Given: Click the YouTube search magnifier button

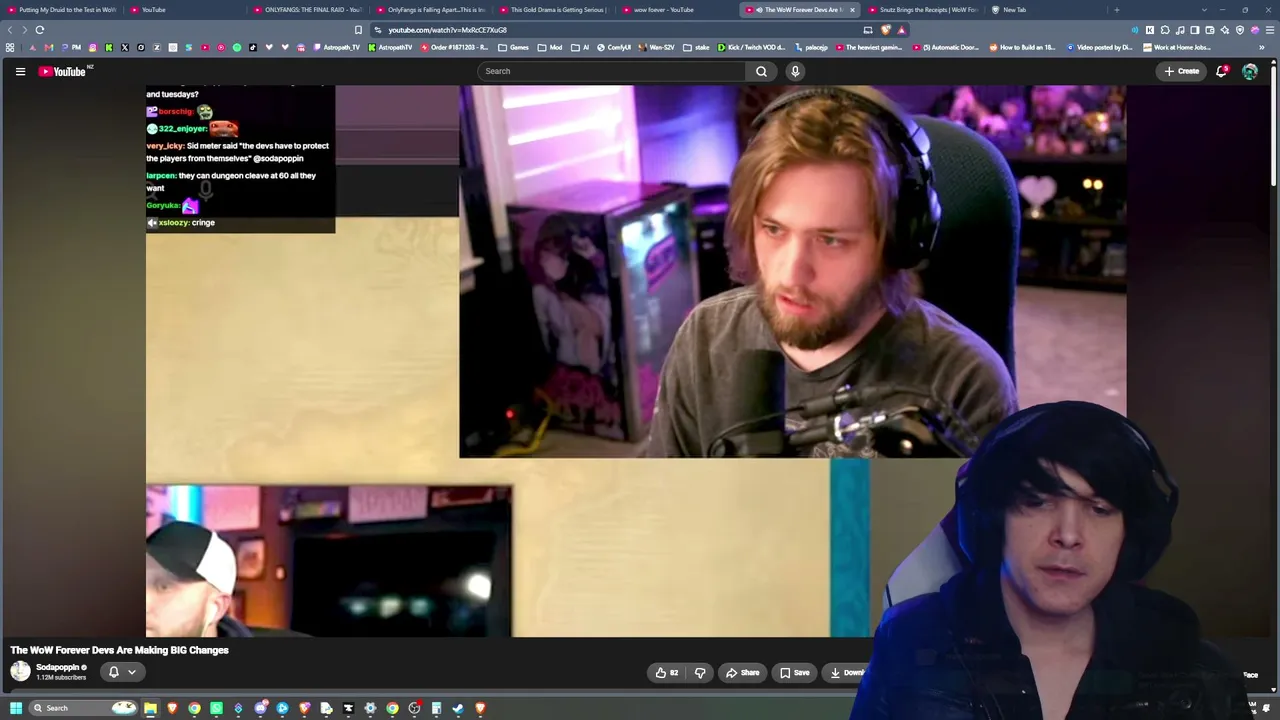Looking at the screenshot, I should point(761,71).
